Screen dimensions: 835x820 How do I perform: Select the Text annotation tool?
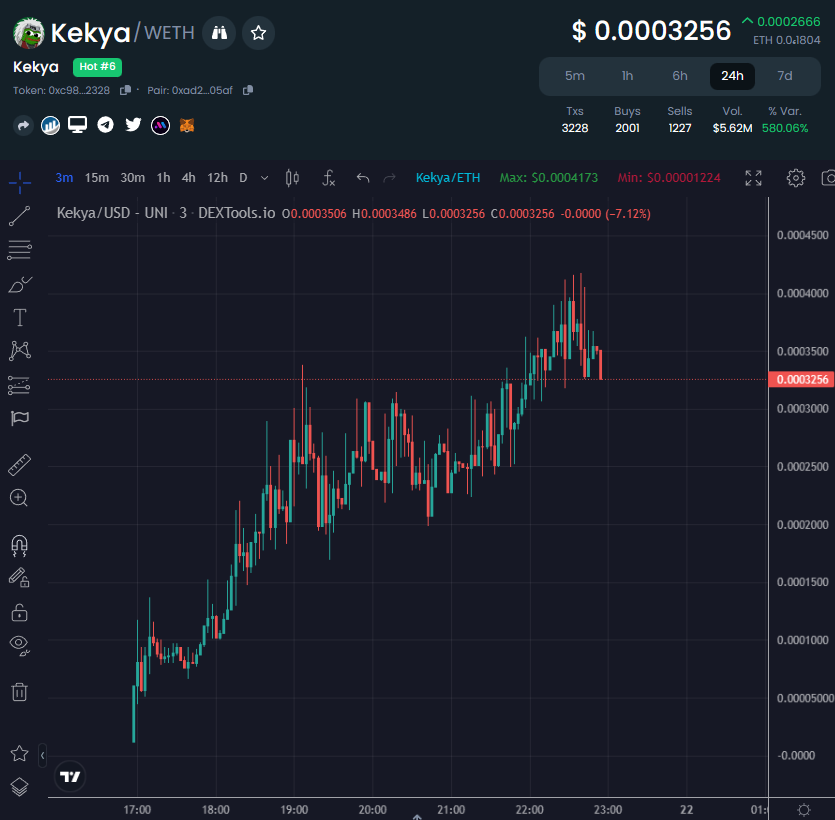[x=20, y=317]
